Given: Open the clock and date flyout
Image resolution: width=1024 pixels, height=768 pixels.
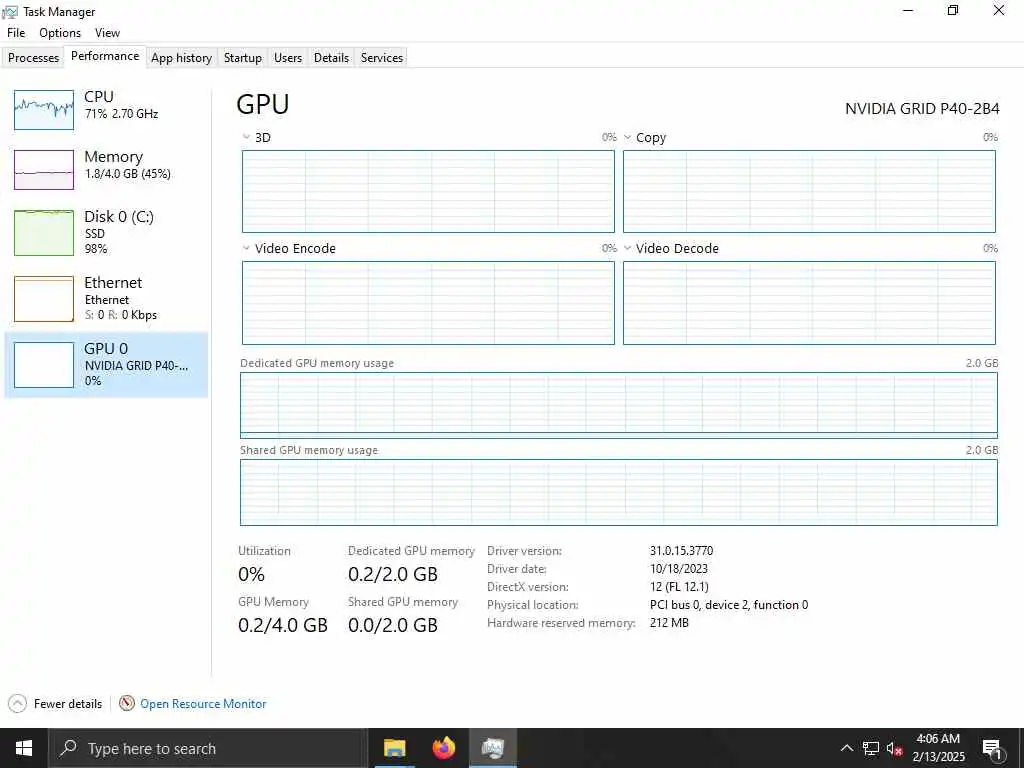Looking at the screenshot, I should tap(938, 748).
